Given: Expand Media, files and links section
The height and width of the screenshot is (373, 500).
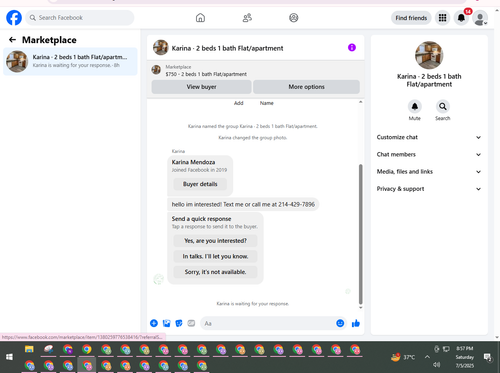Looking at the screenshot, I should click(x=429, y=172).
